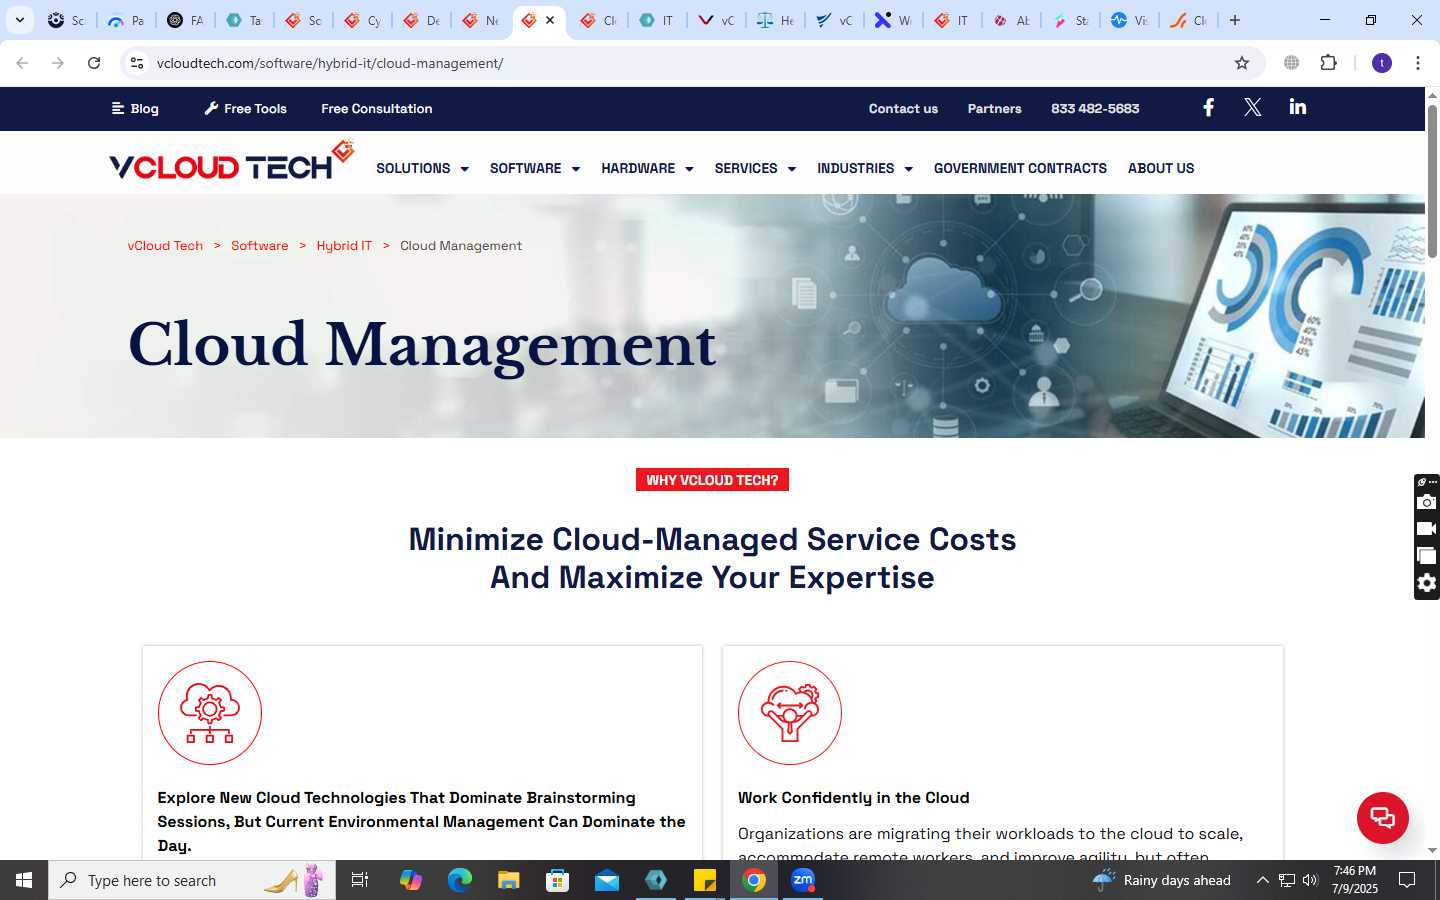Click the Partners link
This screenshot has height=900, width=1440.
point(994,108)
